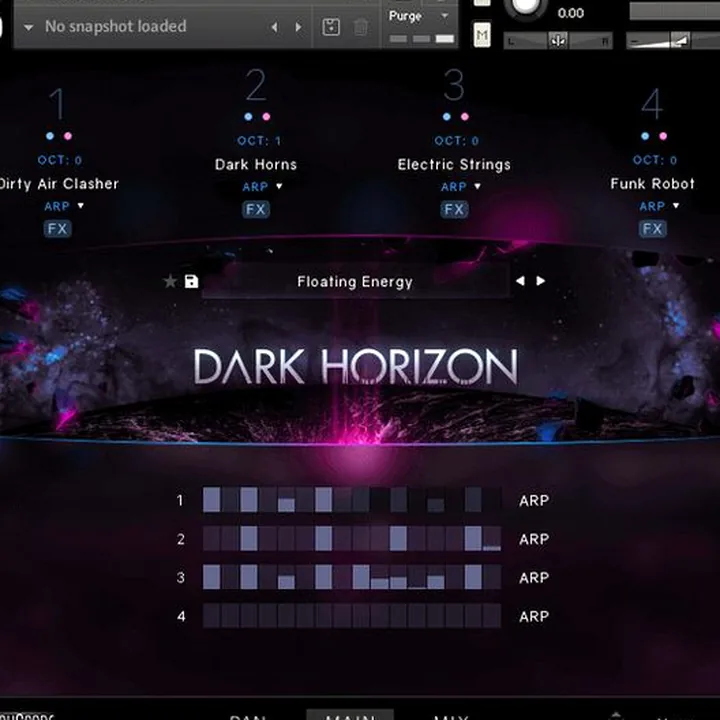Toggle pink dot of layer 2
The width and height of the screenshot is (720, 720).
point(266,117)
